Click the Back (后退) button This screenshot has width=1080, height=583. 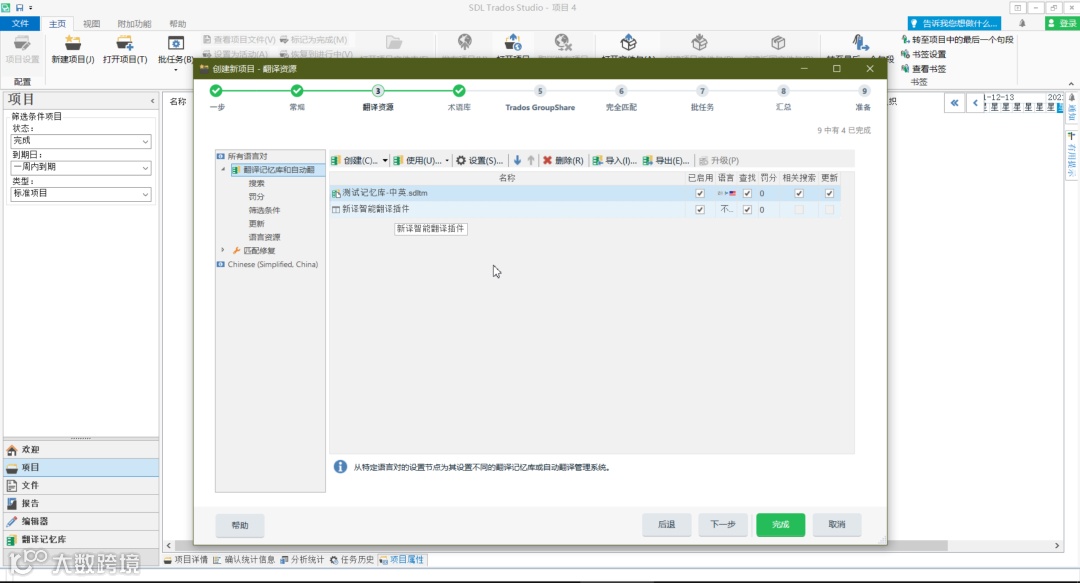(667, 524)
